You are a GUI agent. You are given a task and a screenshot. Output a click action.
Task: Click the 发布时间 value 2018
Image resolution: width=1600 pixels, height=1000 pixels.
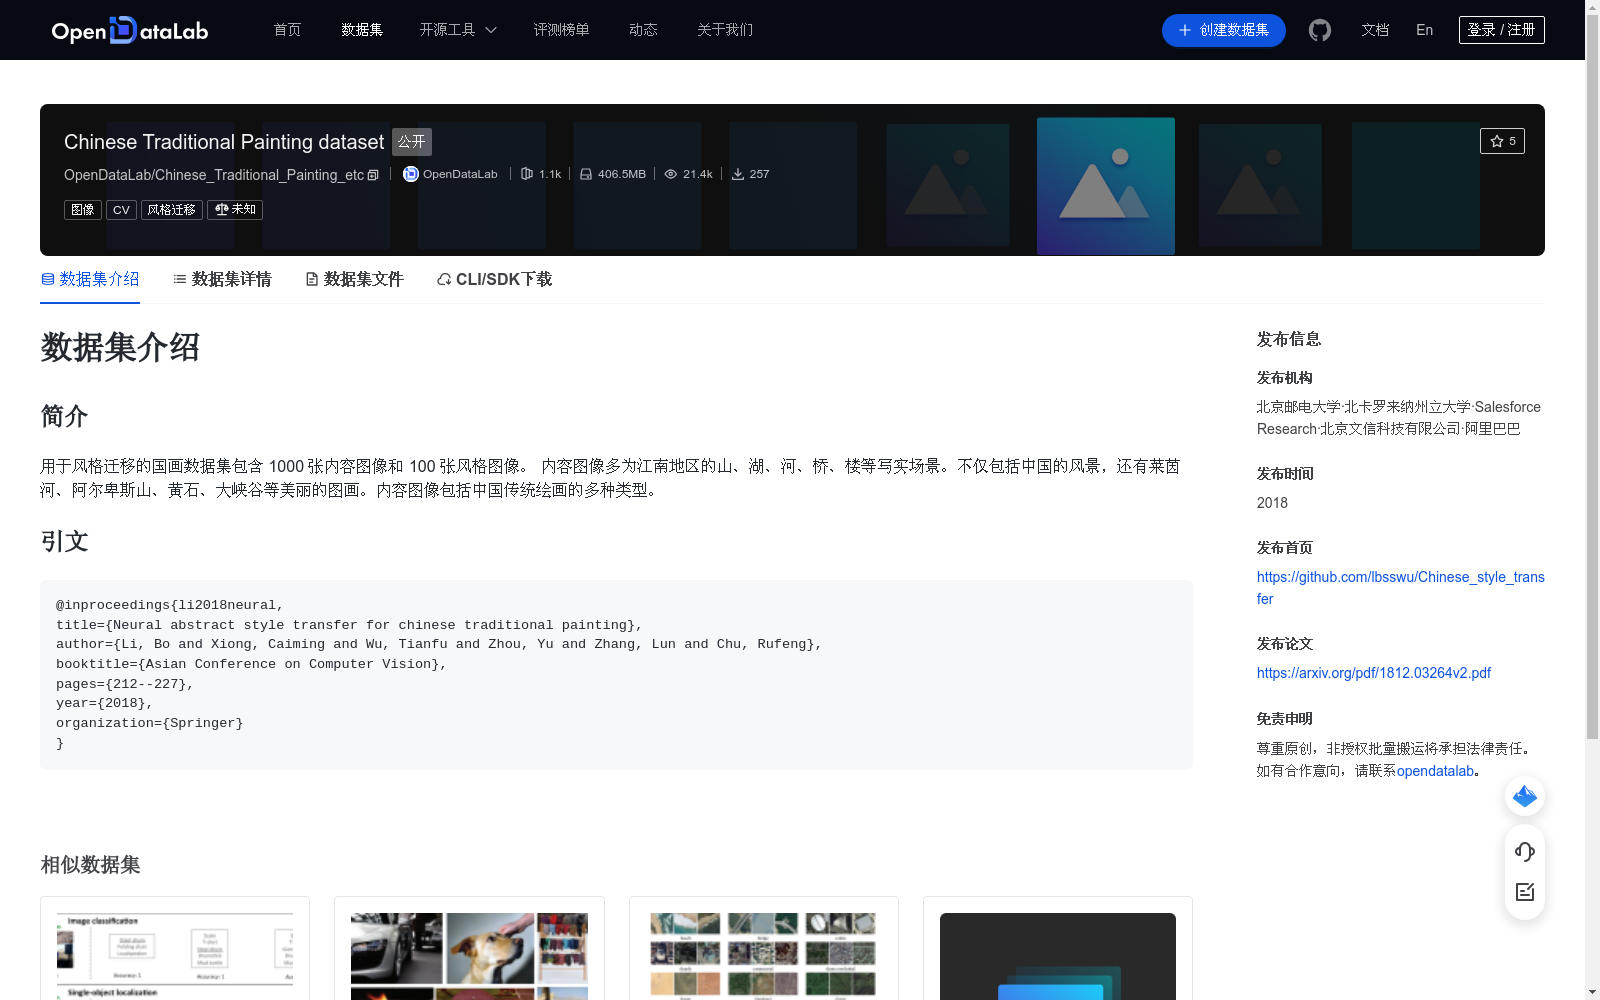coord(1272,503)
